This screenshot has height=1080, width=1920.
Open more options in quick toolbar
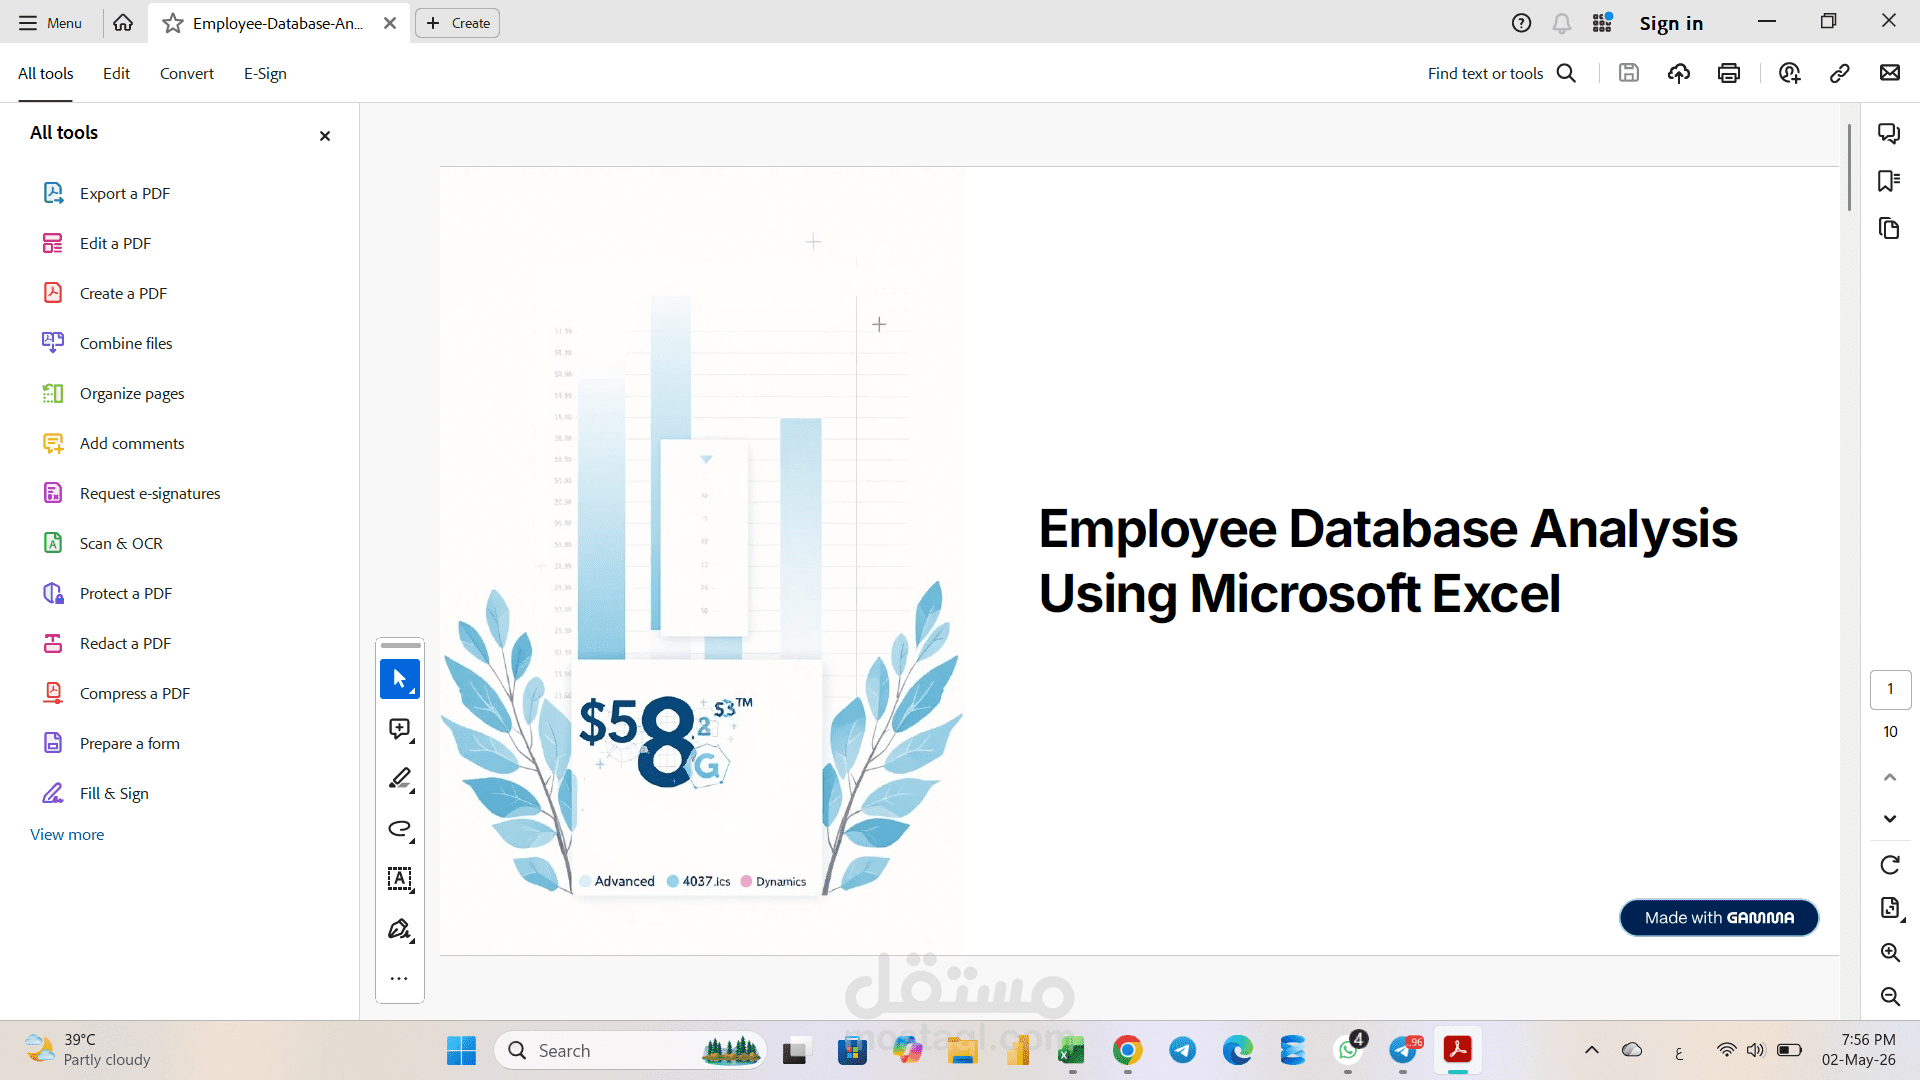tap(399, 979)
